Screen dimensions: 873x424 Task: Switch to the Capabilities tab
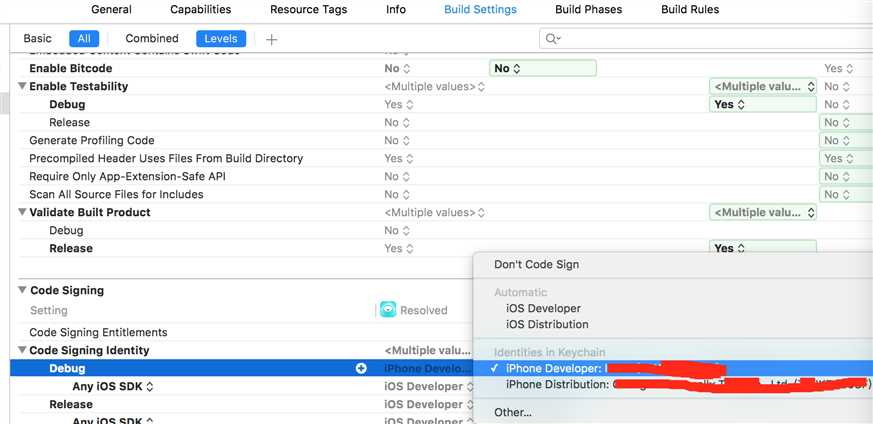coord(200,10)
